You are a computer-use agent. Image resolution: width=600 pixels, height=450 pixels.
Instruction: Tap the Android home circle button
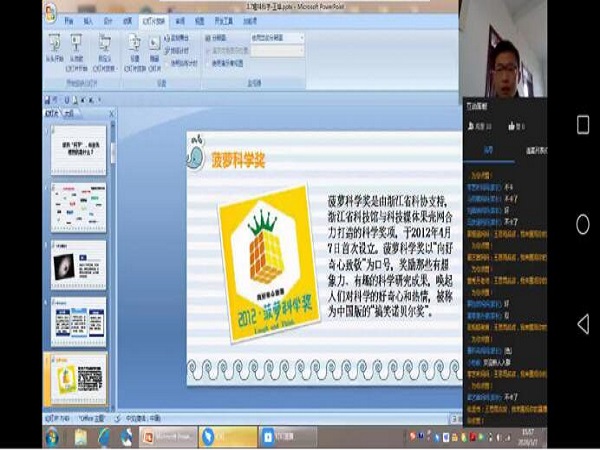[583, 224]
